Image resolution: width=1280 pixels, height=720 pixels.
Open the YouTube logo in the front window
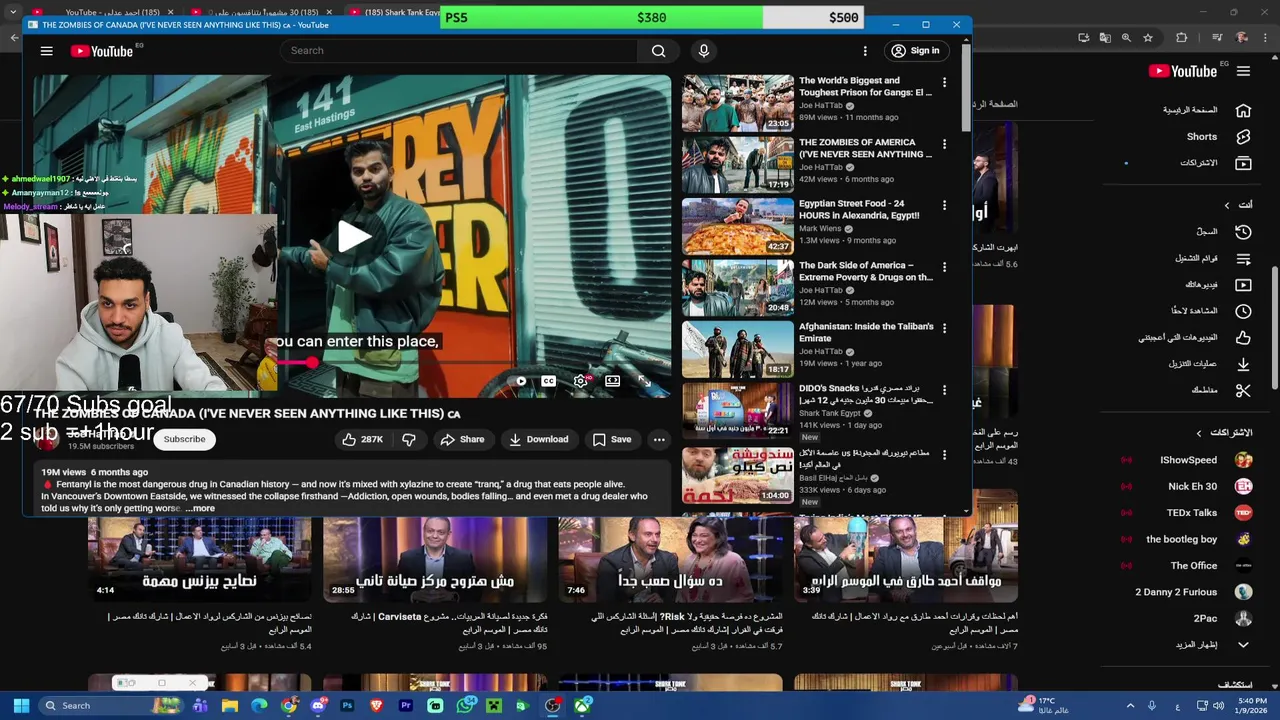104,51
